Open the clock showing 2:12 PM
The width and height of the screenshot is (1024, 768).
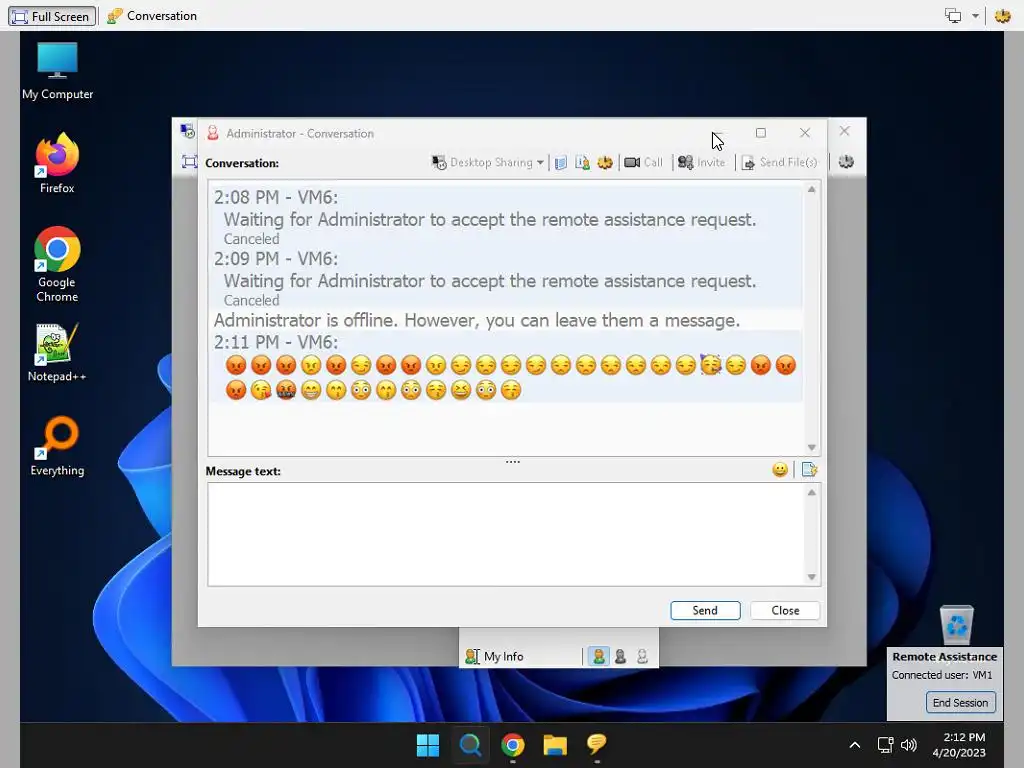[x=959, y=744]
